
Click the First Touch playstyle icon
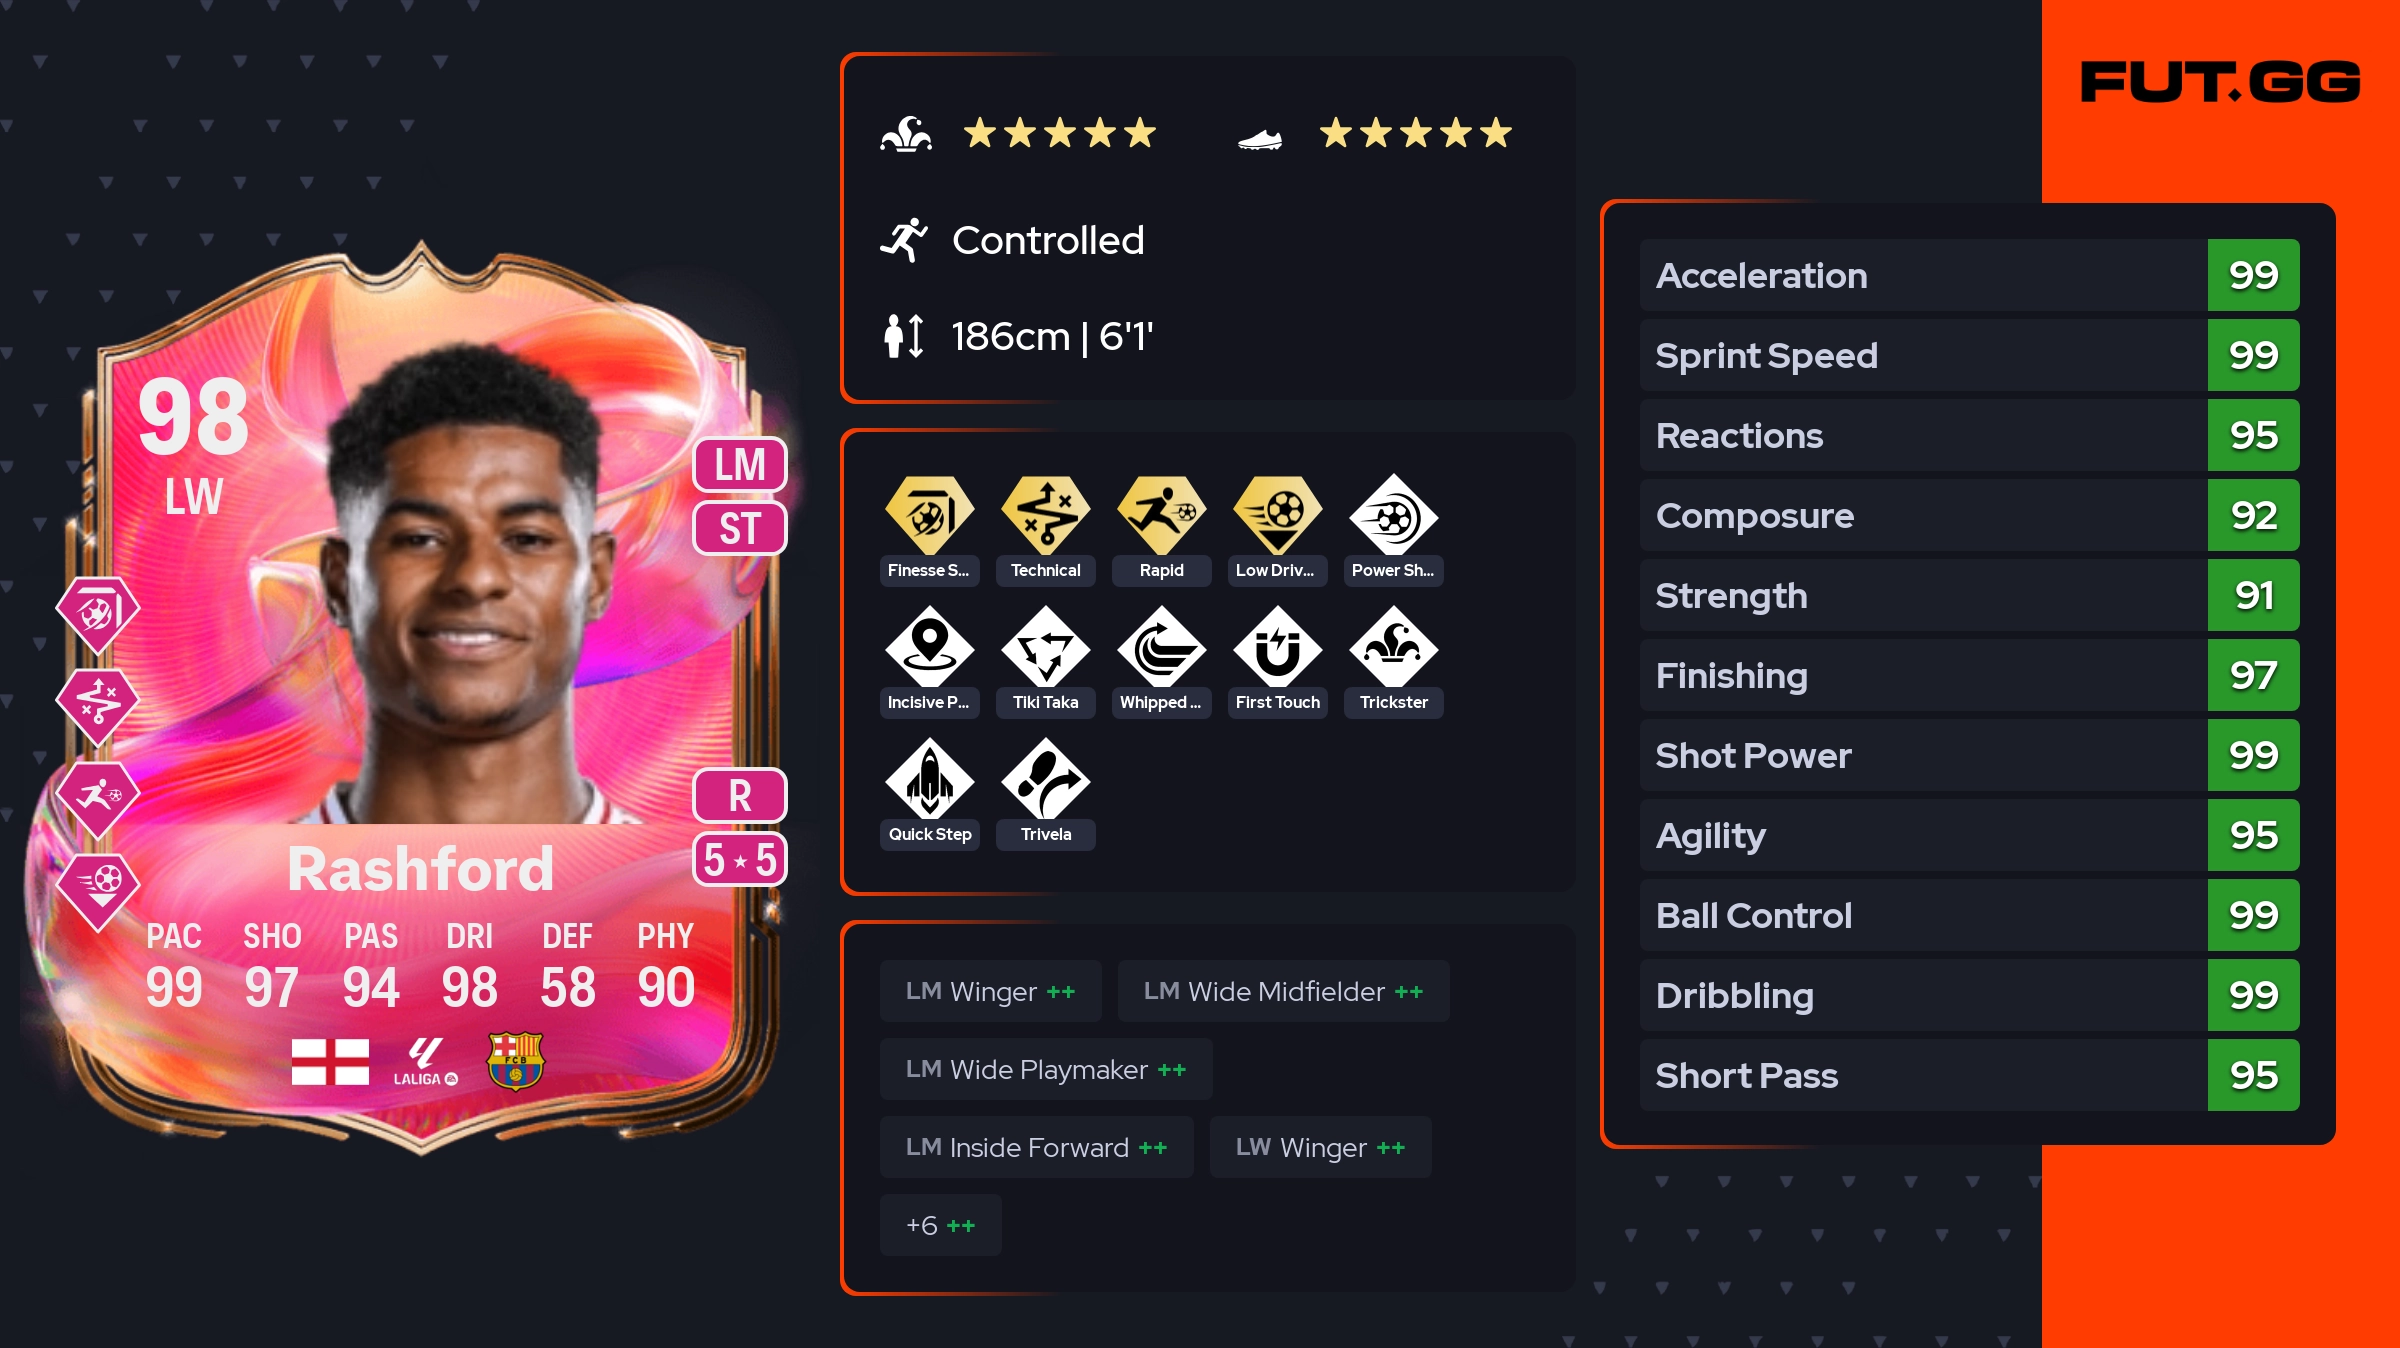1278,647
